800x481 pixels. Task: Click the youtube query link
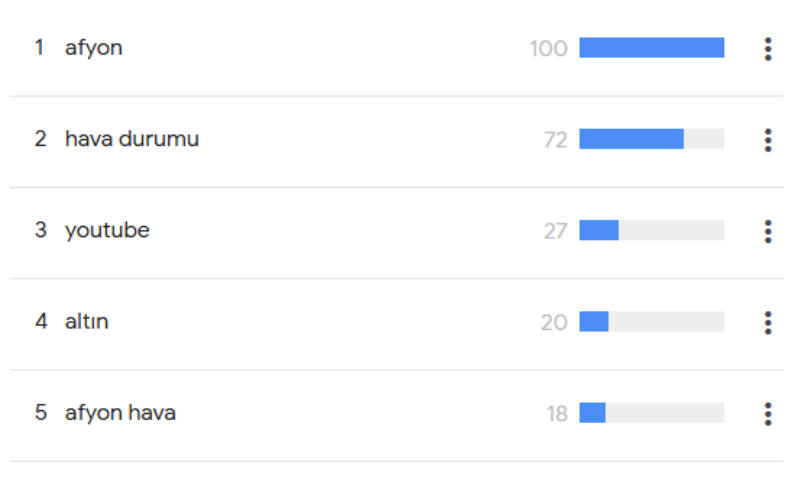[x=107, y=230]
